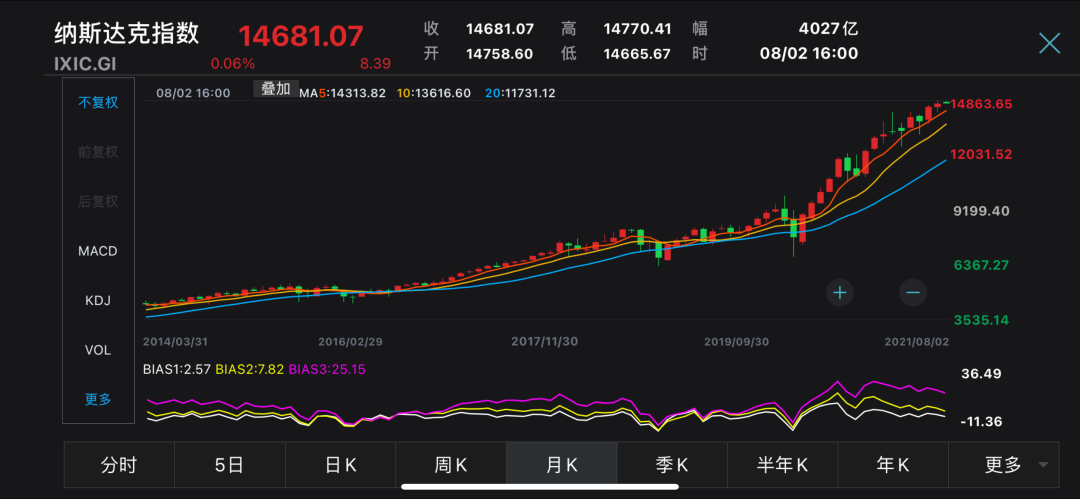Tap the 2016/02/29 date axis label
The image size is (1080, 499).
click(351, 341)
